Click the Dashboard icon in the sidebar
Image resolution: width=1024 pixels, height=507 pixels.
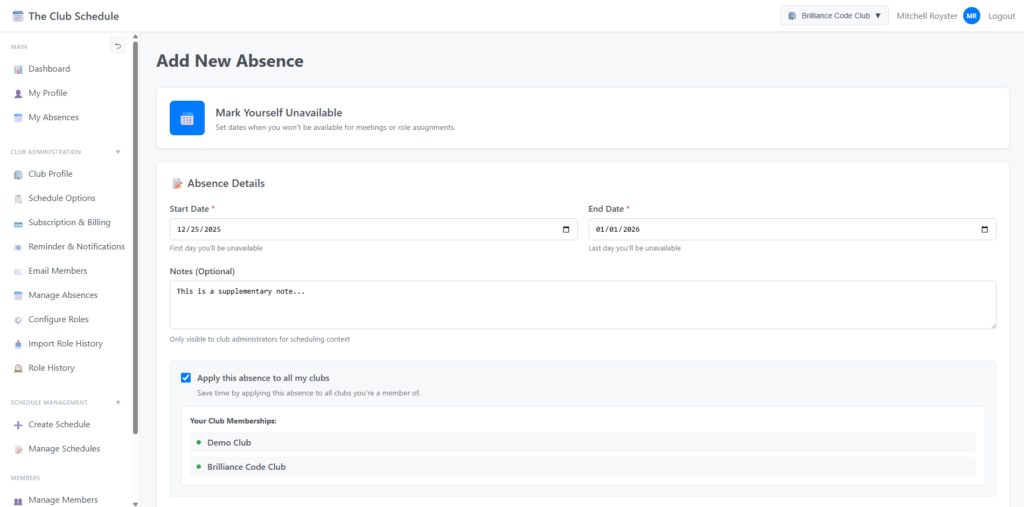(x=18, y=69)
